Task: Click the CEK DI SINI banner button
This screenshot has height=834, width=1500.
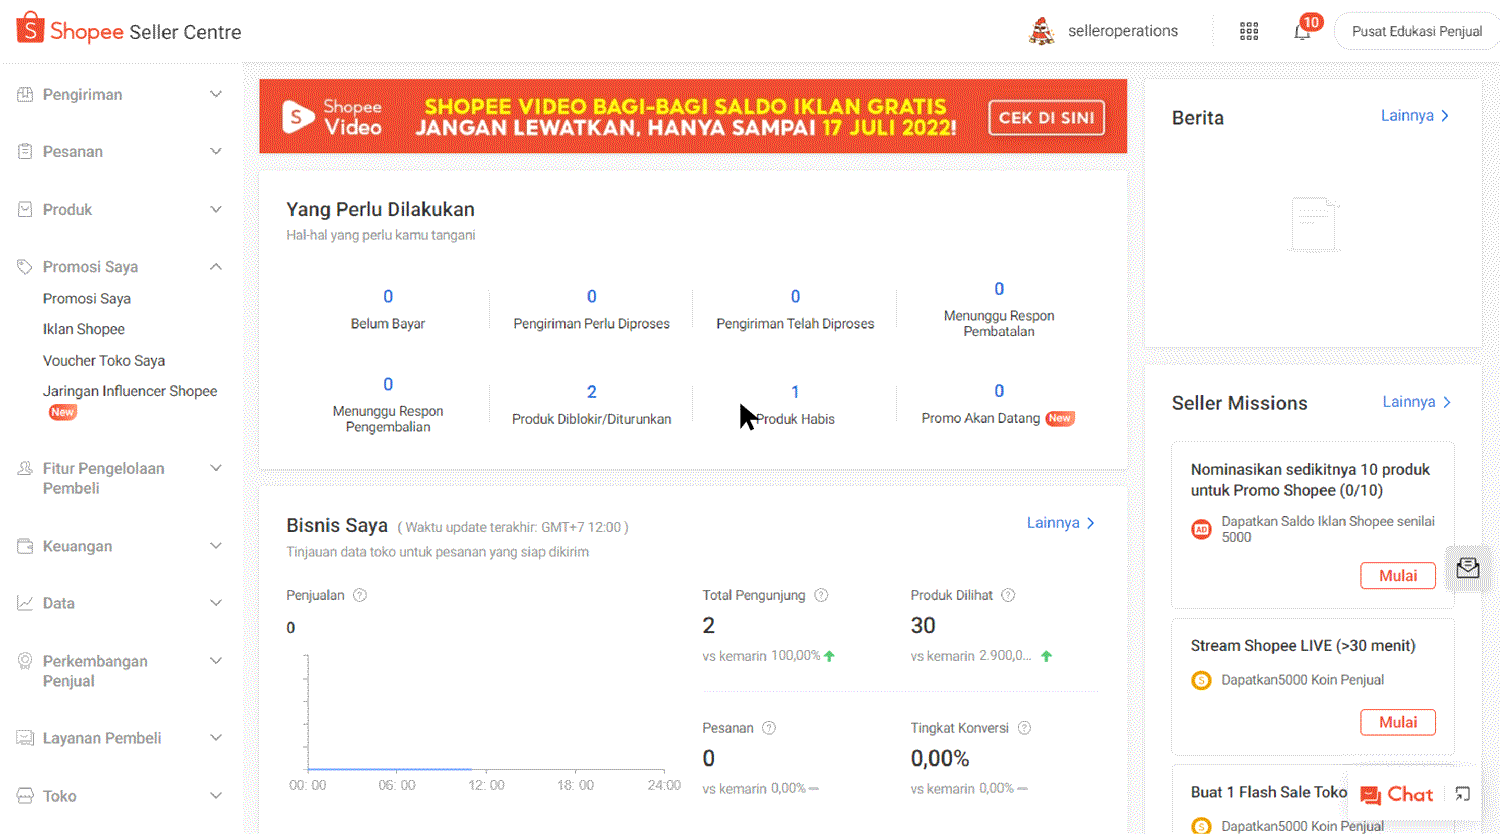Action: click(1046, 117)
